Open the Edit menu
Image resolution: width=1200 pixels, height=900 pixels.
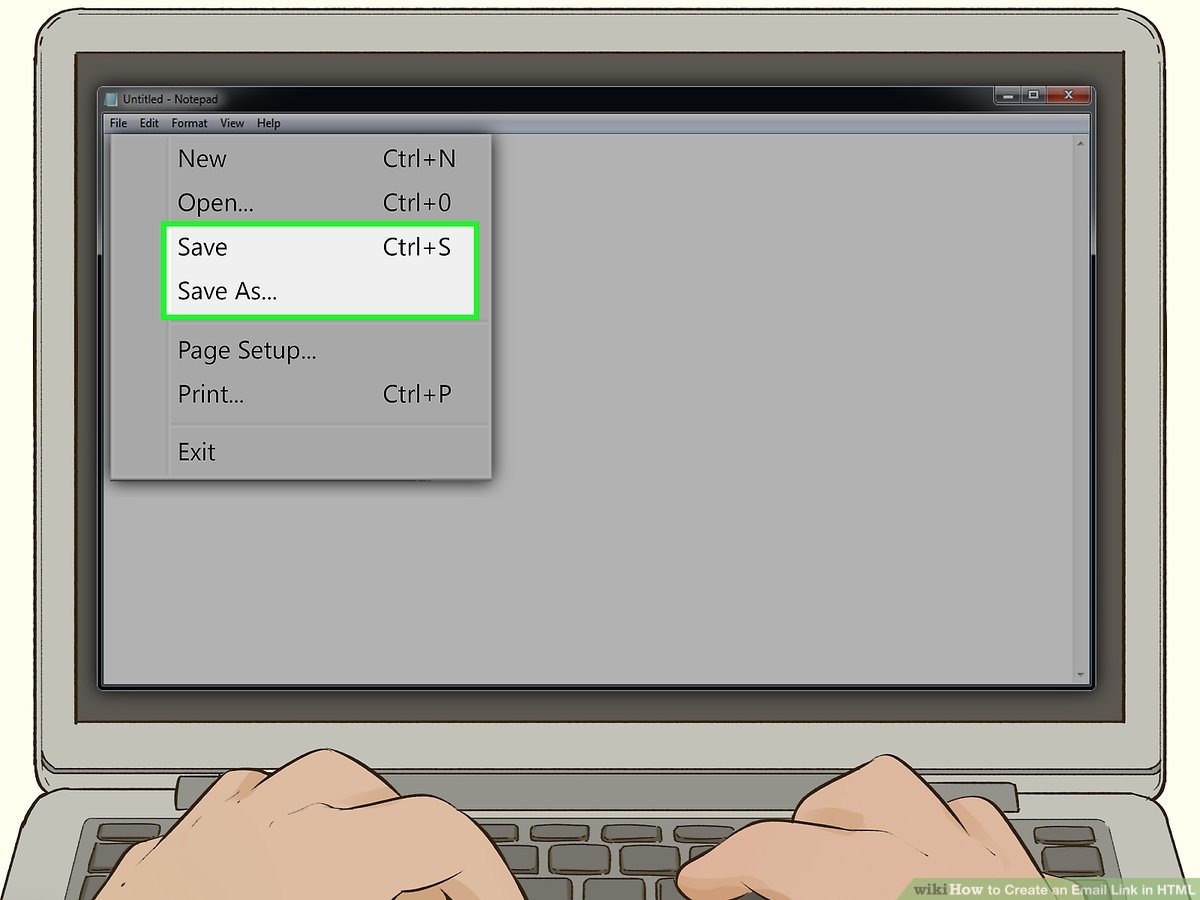click(x=149, y=123)
